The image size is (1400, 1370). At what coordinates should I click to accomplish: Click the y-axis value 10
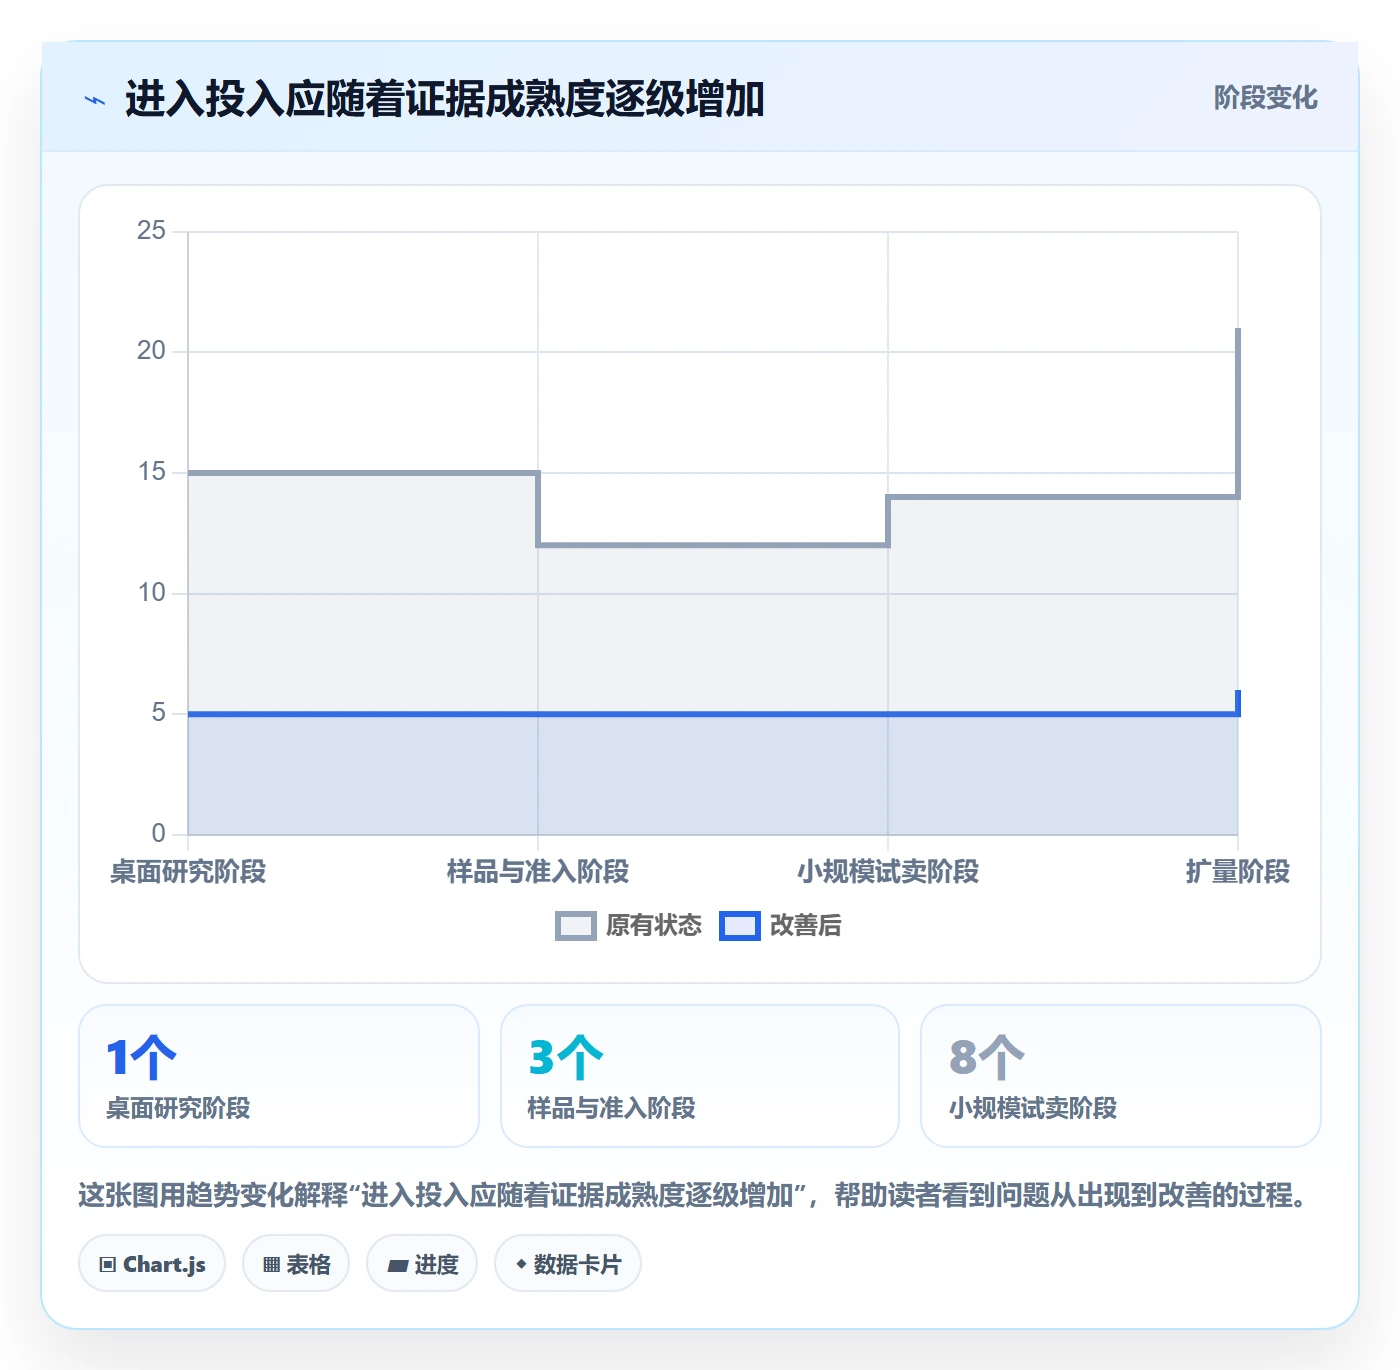click(151, 593)
